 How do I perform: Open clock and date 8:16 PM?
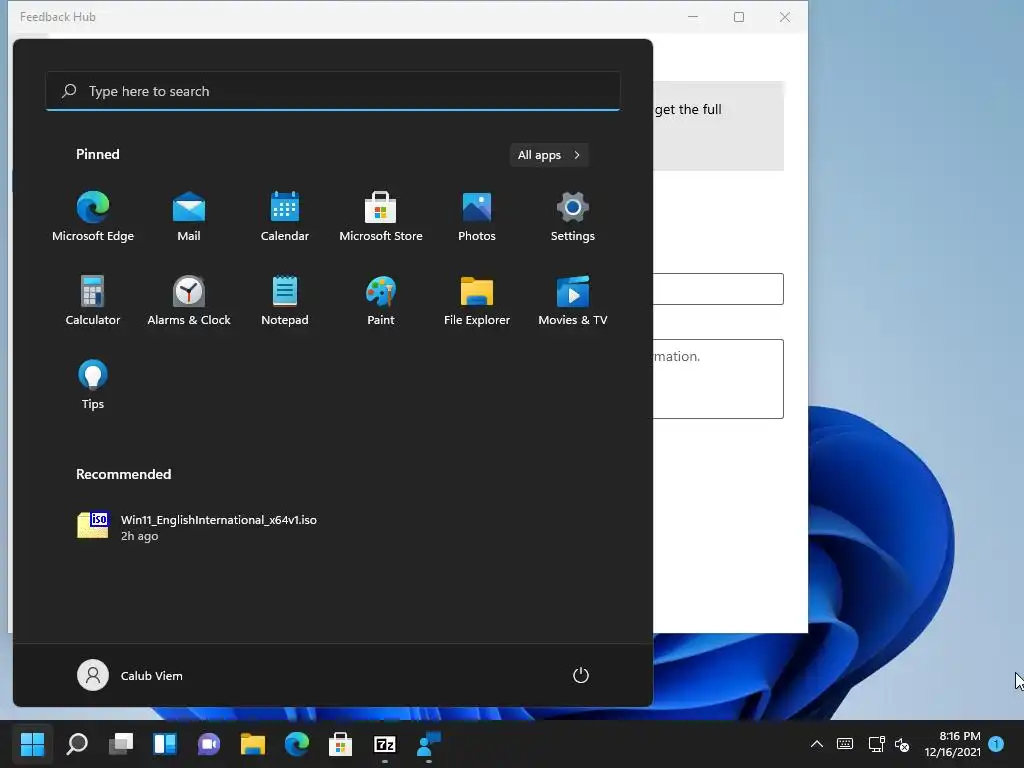pos(952,744)
